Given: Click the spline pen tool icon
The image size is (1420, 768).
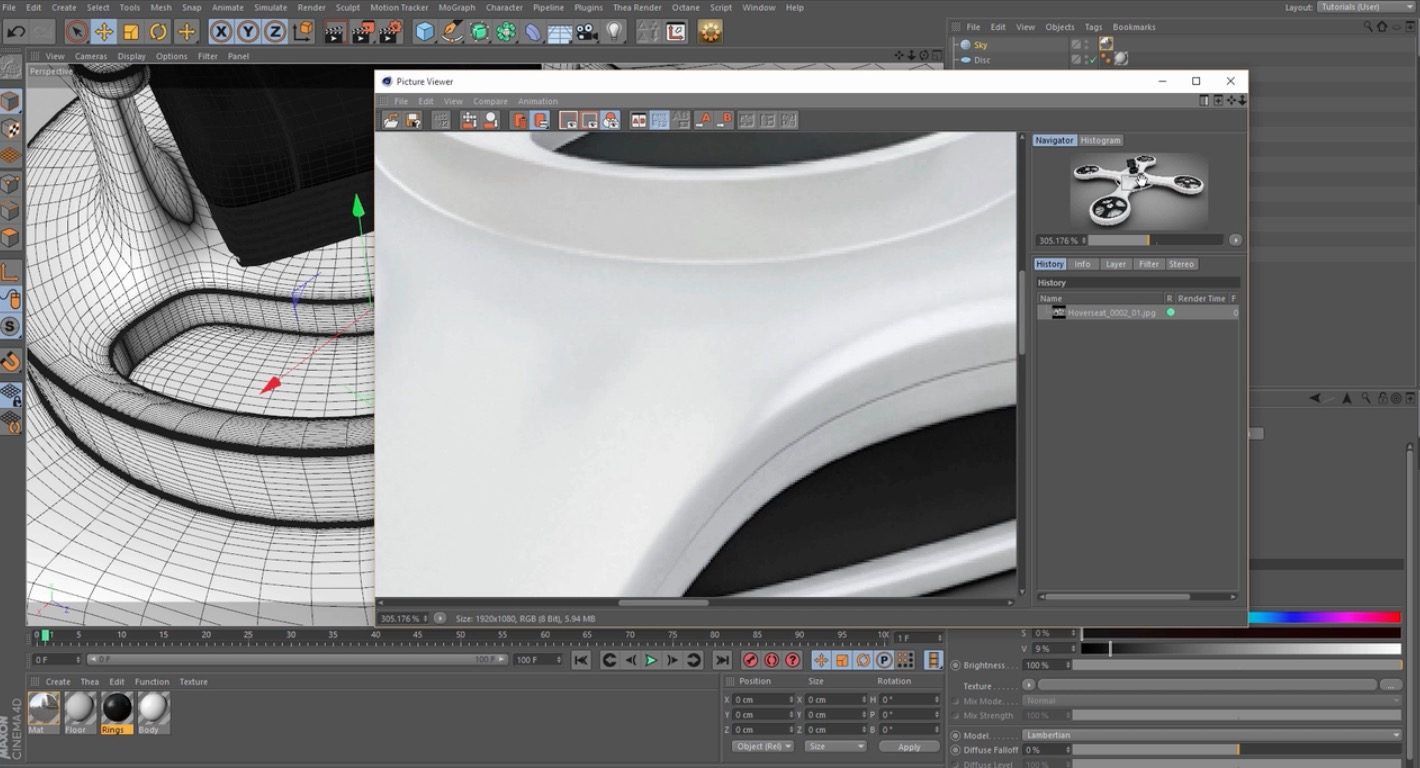Looking at the screenshot, I should (x=452, y=32).
